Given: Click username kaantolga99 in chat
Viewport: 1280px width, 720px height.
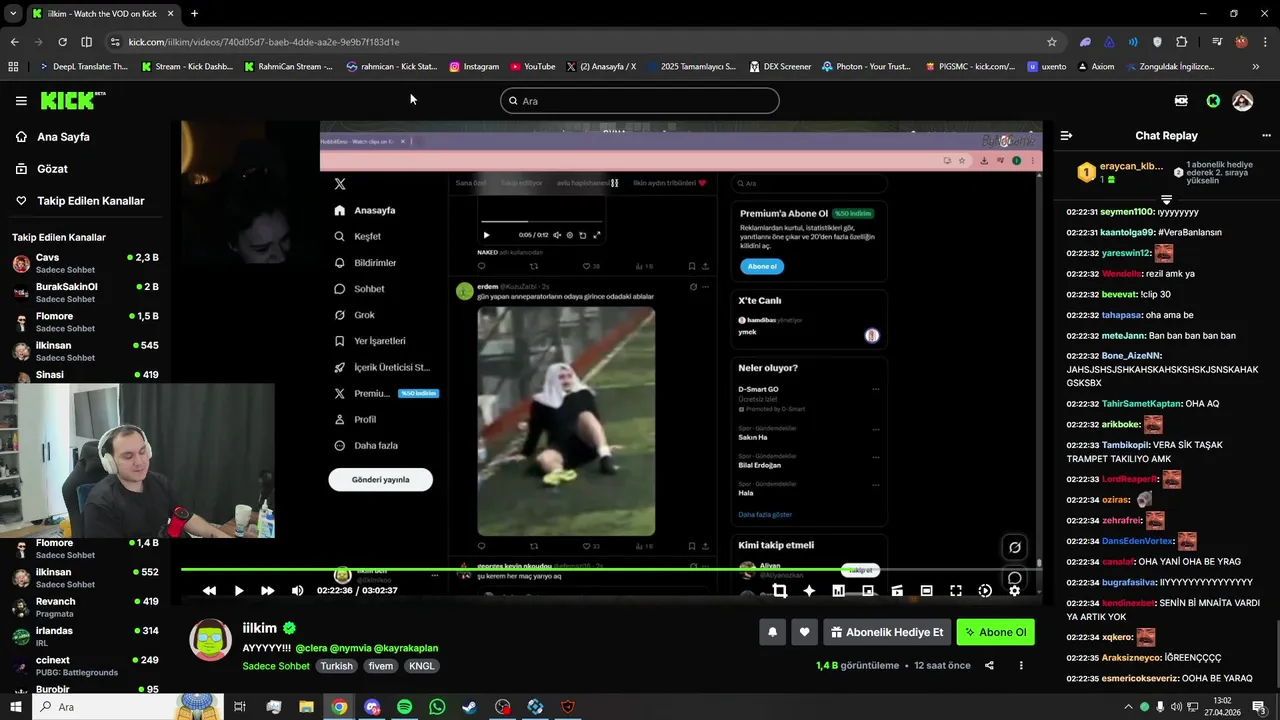Looking at the screenshot, I should pos(1127,232).
